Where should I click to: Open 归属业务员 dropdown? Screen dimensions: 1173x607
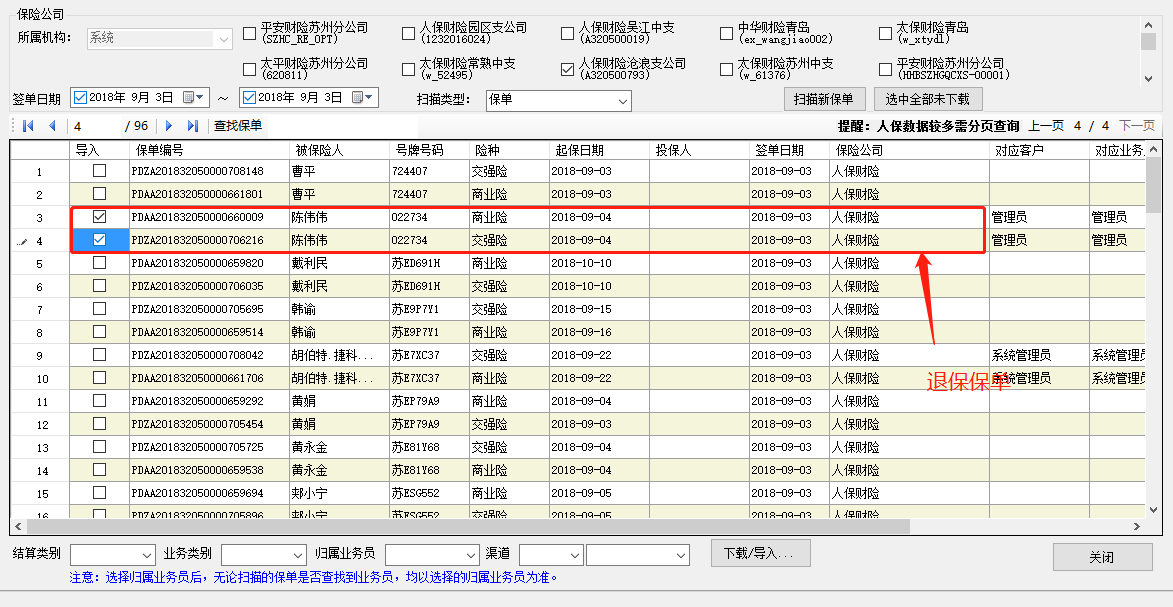471,555
